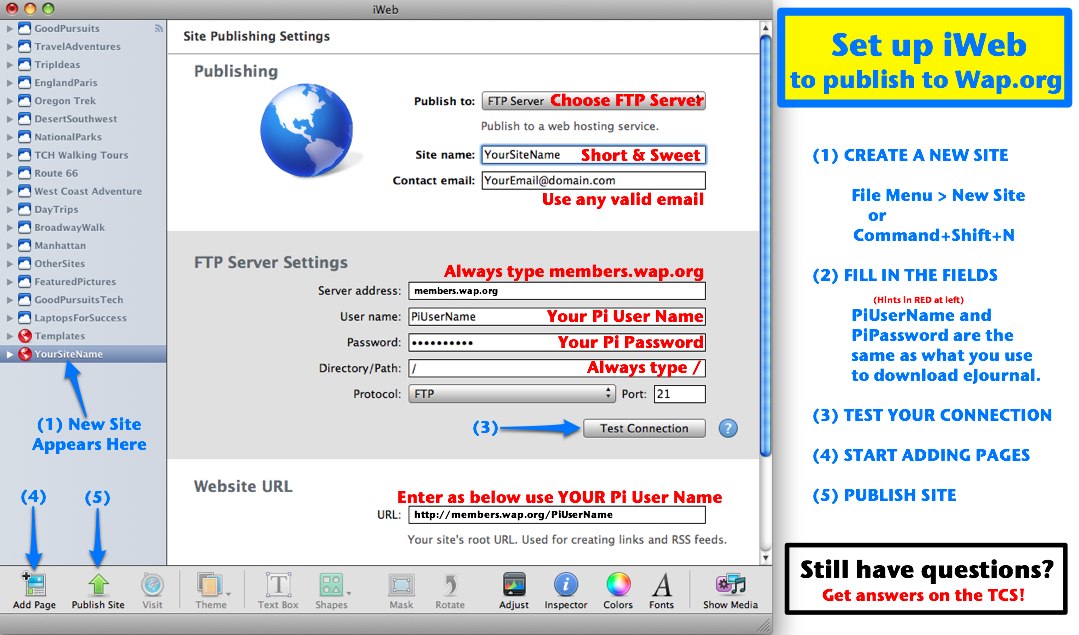Expand the BroadwayWalk disclosure triangle
This screenshot has width=1079, height=635.
point(9,227)
